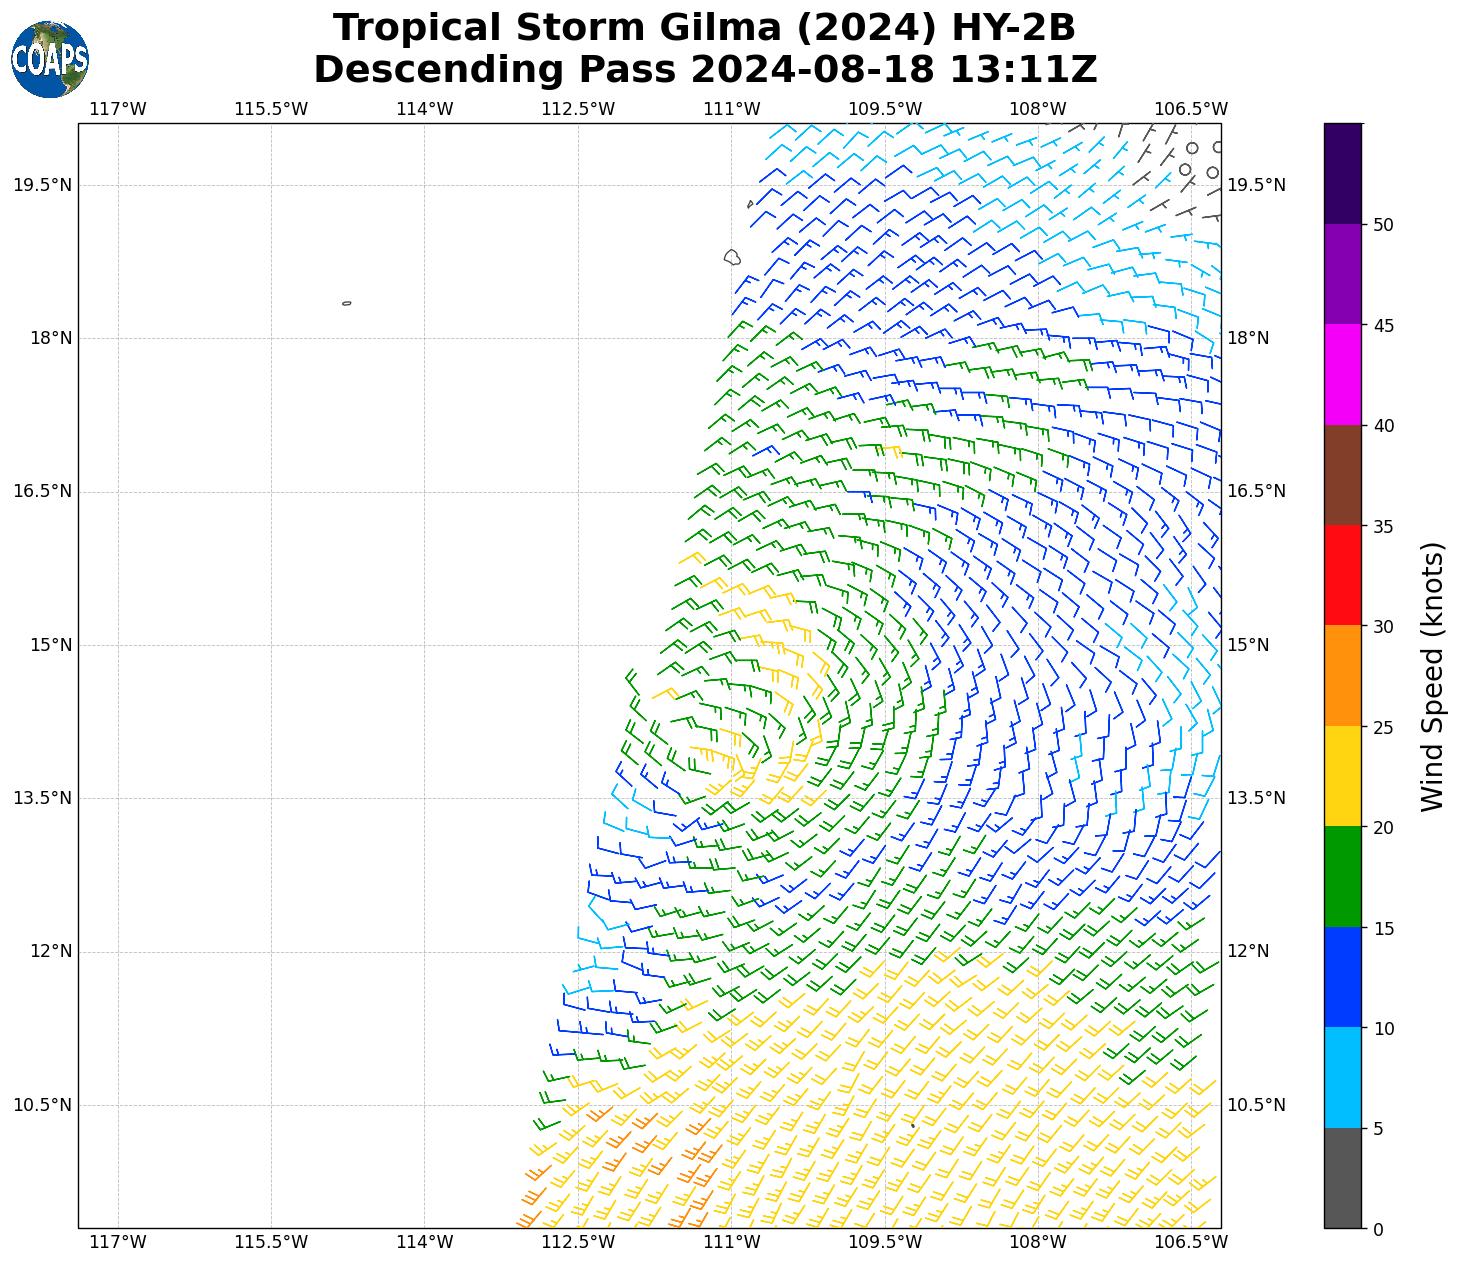This screenshot has height=1264, width=1461.
Task: Select the magenta 40-45 knot color band
Action: pyautogui.click(x=1342, y=374)
